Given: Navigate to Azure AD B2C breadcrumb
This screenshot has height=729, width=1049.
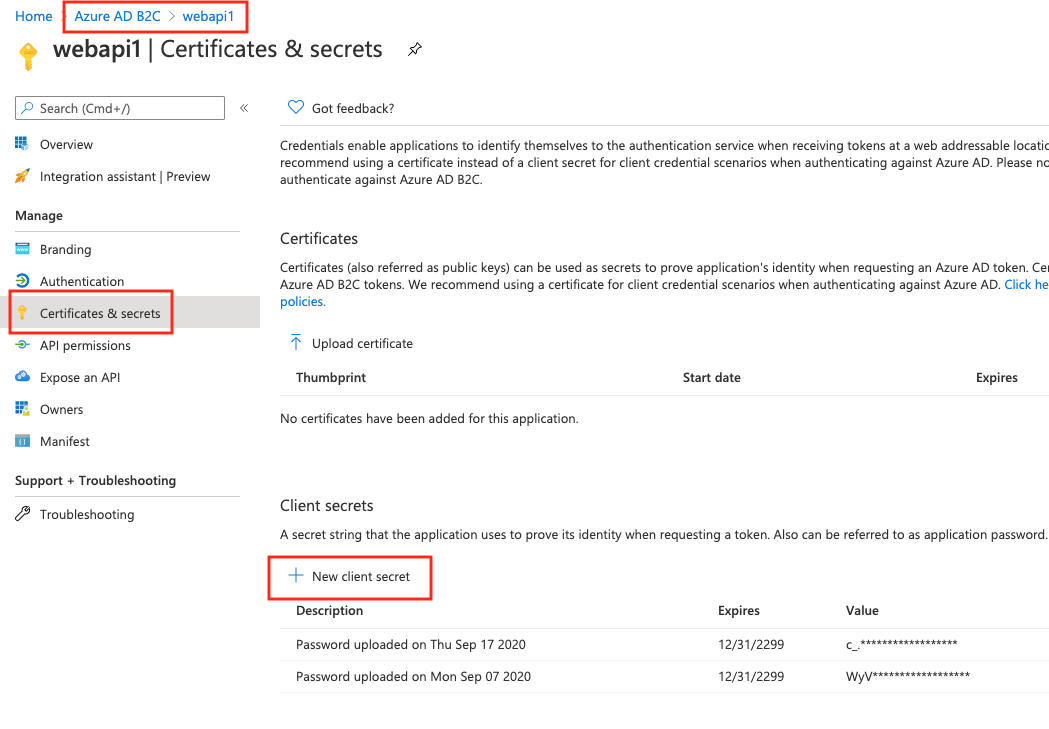Looking at the screenshot, I should [x=117, y=16].
